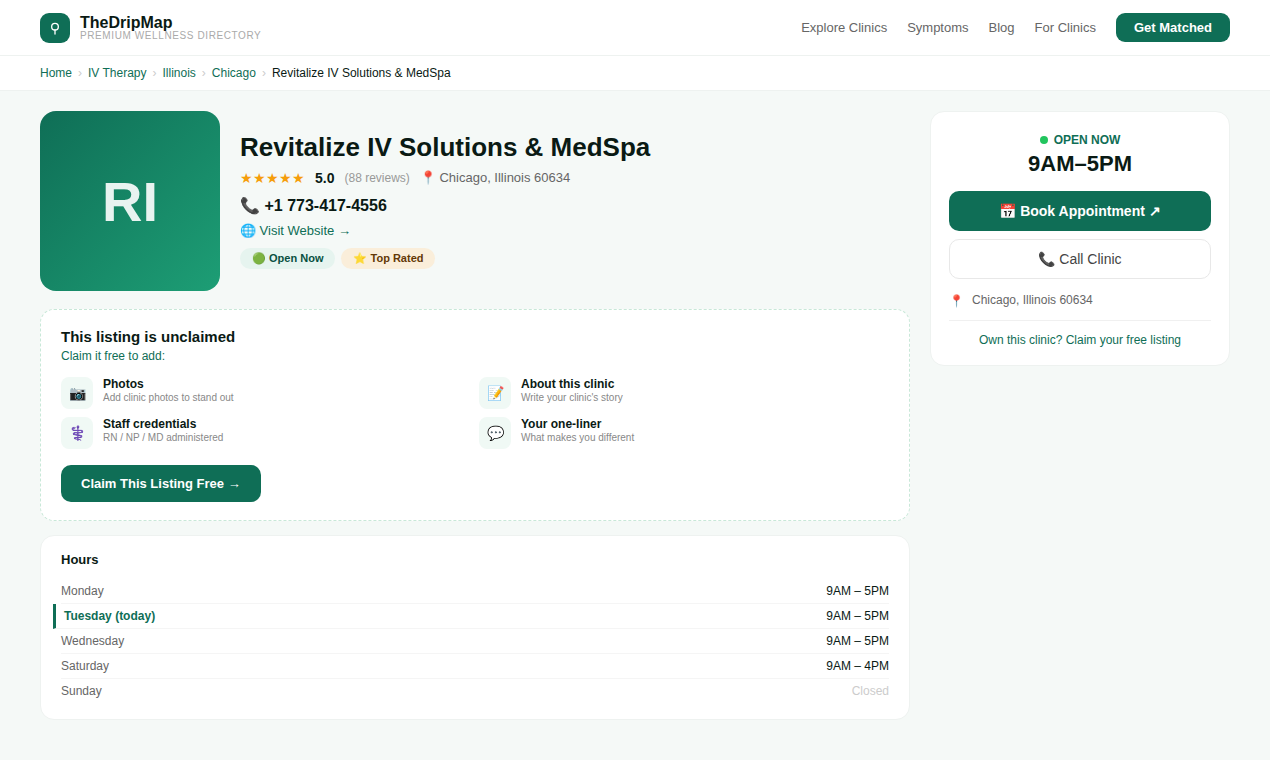Click the Call Clinic button
The height and width of the screenshot is (760, 1270).
coord(1080,259)
